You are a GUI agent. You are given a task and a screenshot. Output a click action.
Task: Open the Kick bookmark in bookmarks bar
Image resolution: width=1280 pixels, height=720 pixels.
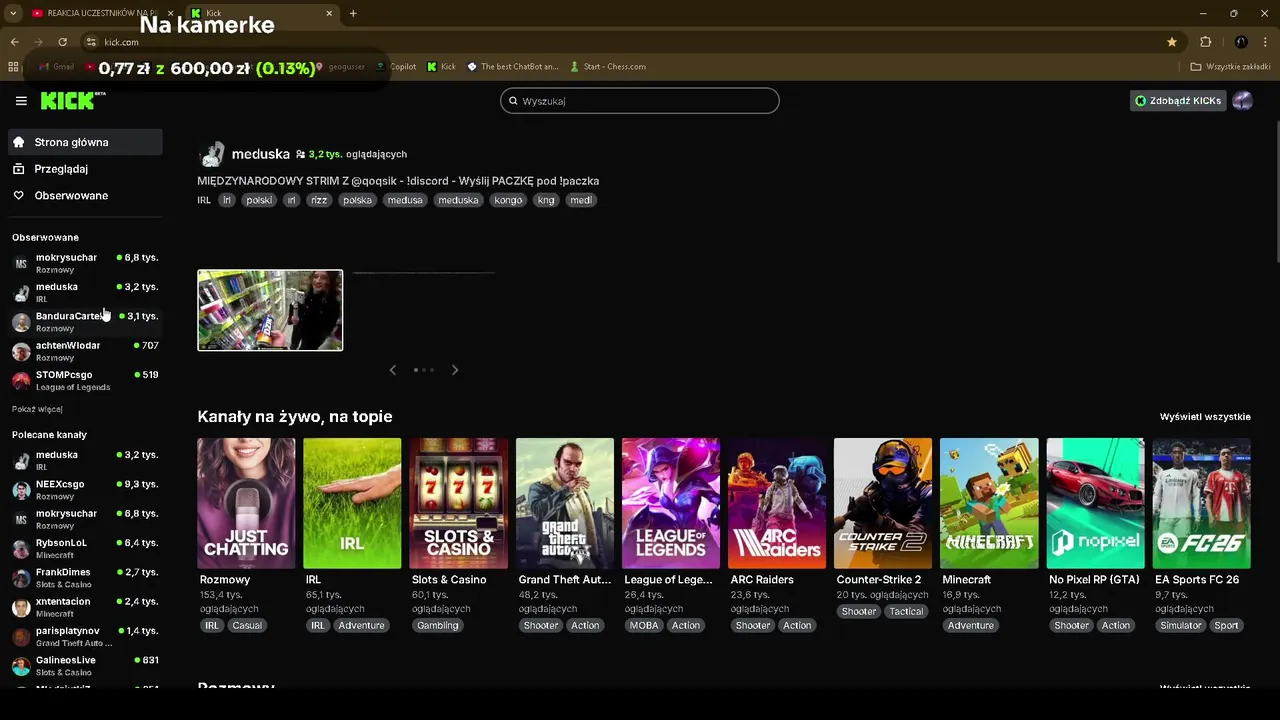pos(441,67)
